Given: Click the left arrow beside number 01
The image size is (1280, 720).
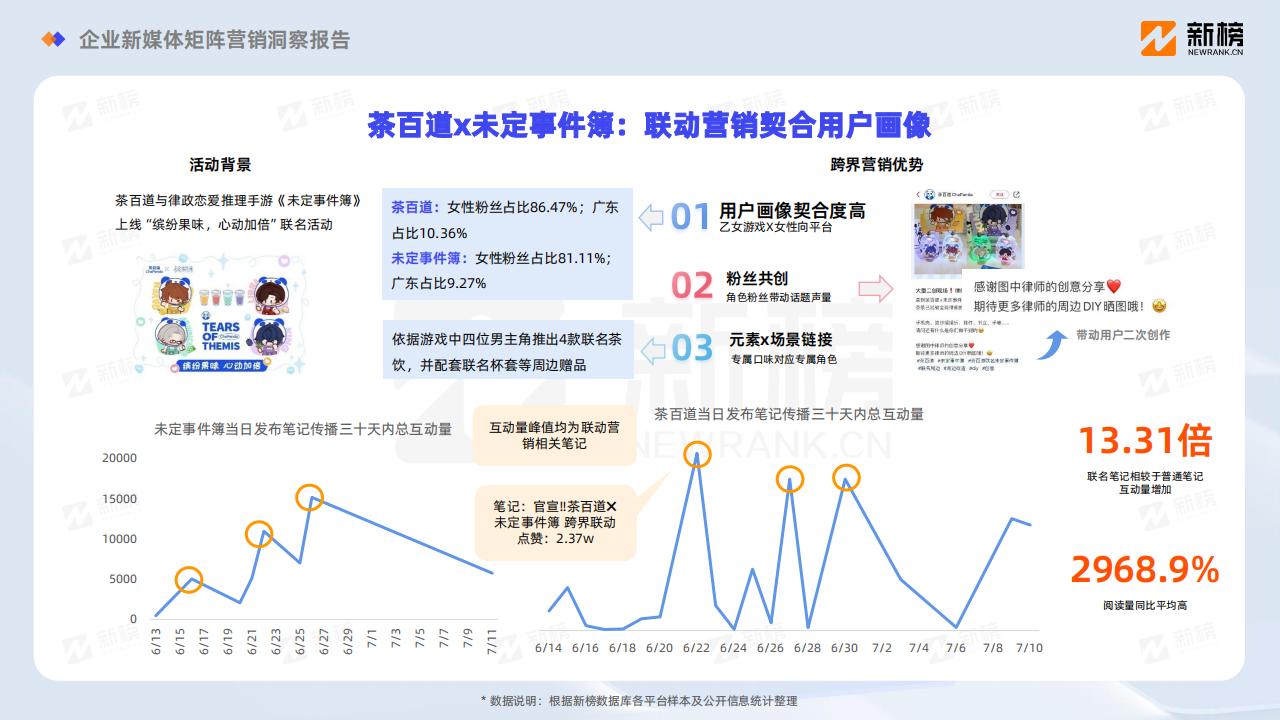Looking at the screenshot, I should (x=651, y=216).
